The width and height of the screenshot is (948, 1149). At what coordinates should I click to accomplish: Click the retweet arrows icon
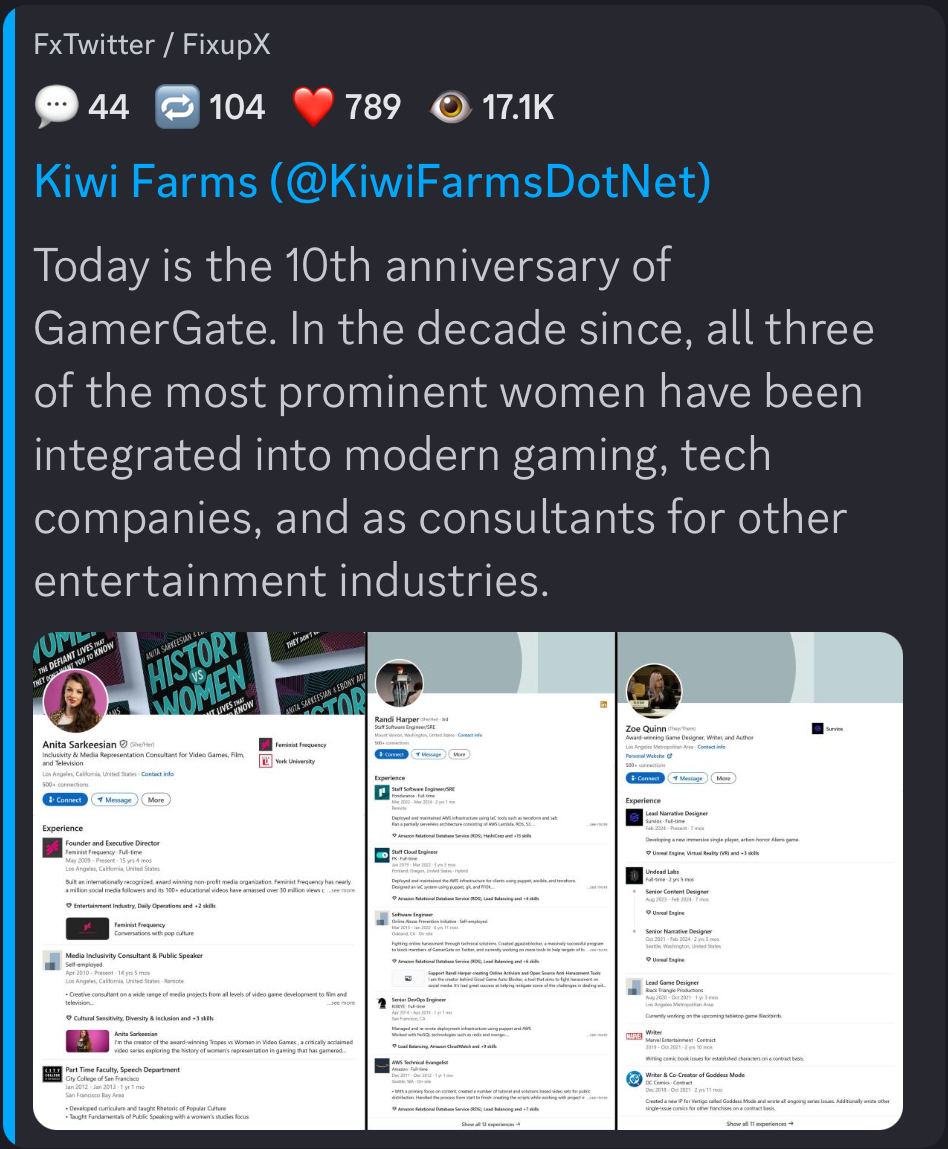point(176,106)
